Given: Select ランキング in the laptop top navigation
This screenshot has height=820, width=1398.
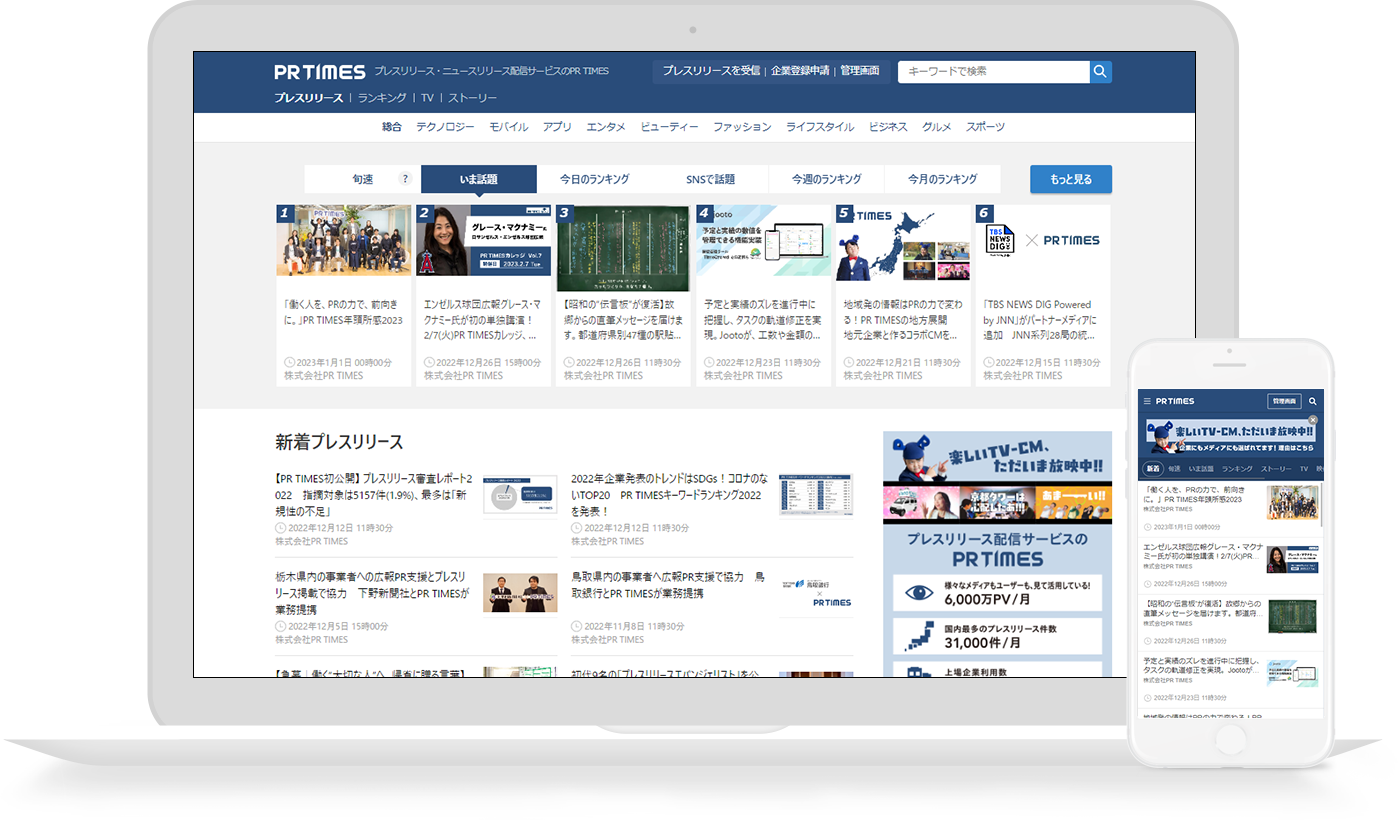Looking at the screenshot, I should (x=382, y=98).
